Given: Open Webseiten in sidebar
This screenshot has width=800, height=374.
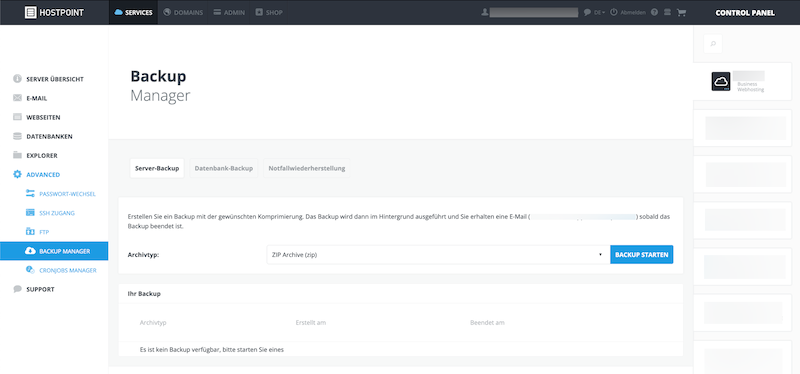Looking at the screenshot, I should (x=43, y=117).
